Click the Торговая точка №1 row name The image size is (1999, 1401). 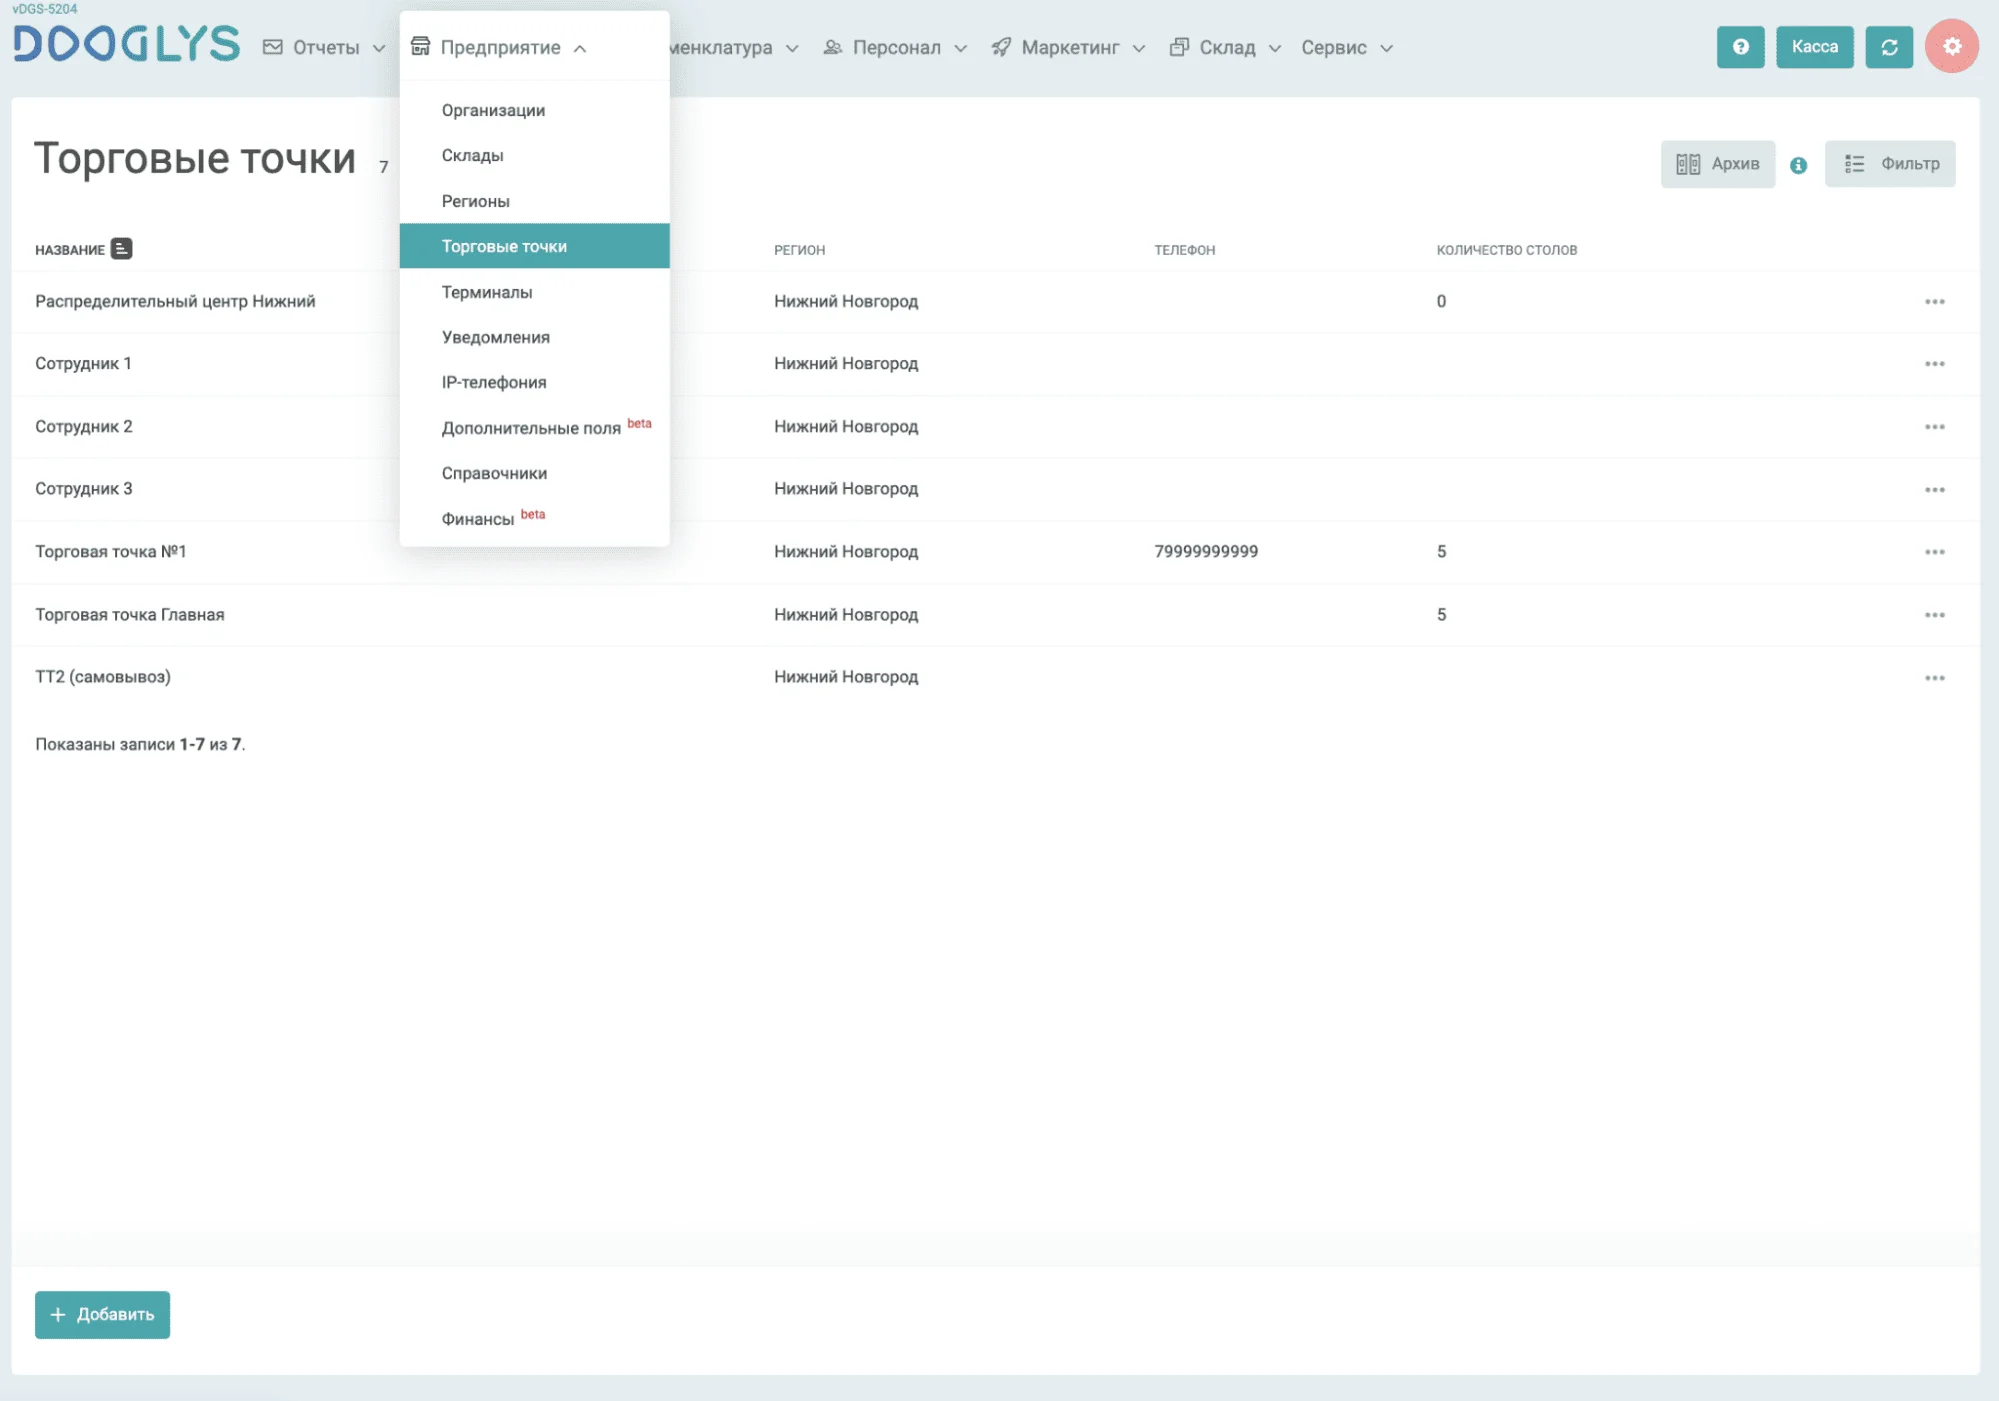[x=111, y=551]
